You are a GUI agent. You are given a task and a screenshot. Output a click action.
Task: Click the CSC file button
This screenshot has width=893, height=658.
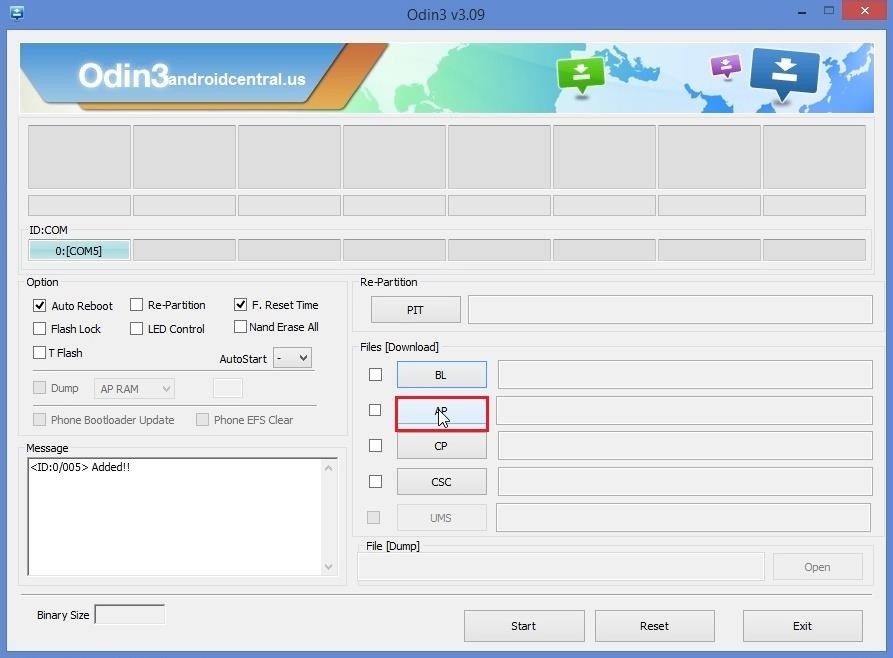click(x=441, y=482)
